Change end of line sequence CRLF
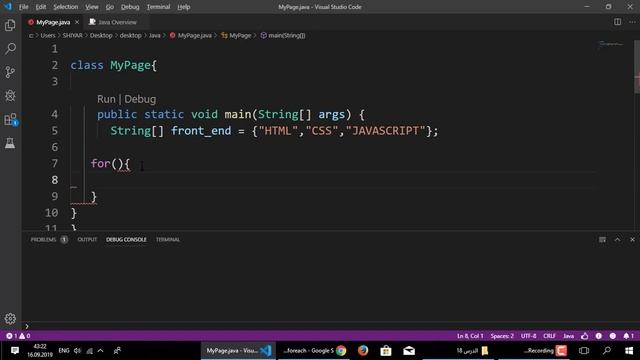 pos(549,336)
